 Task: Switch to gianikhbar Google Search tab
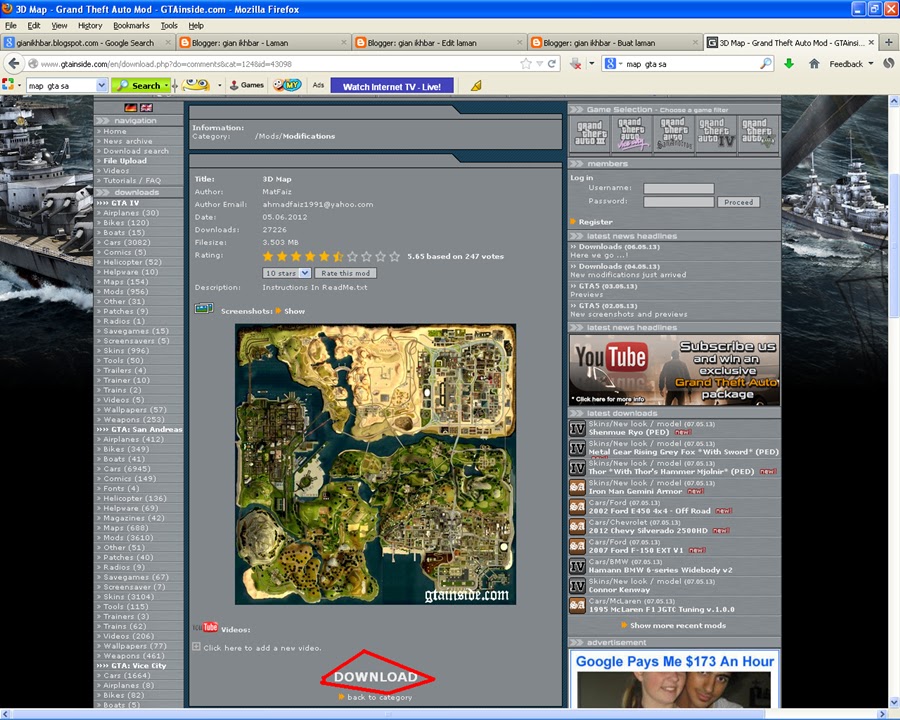click(x=87, y=42)
